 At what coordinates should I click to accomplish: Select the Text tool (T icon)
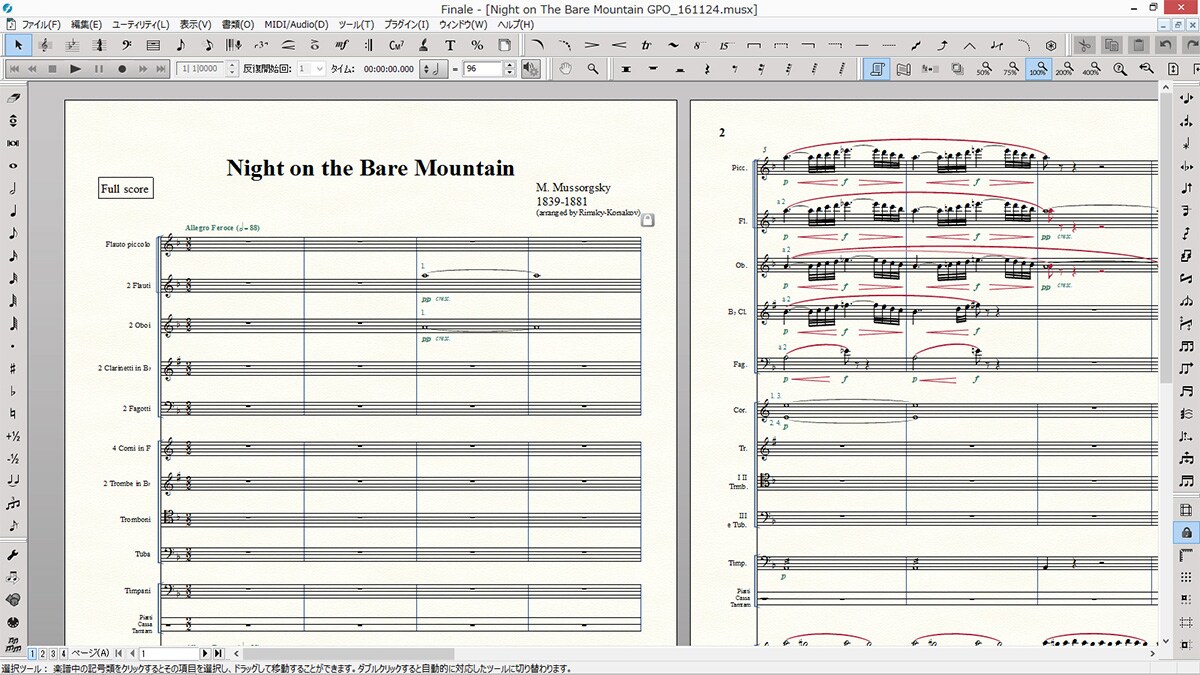click(x=450, y=45)
